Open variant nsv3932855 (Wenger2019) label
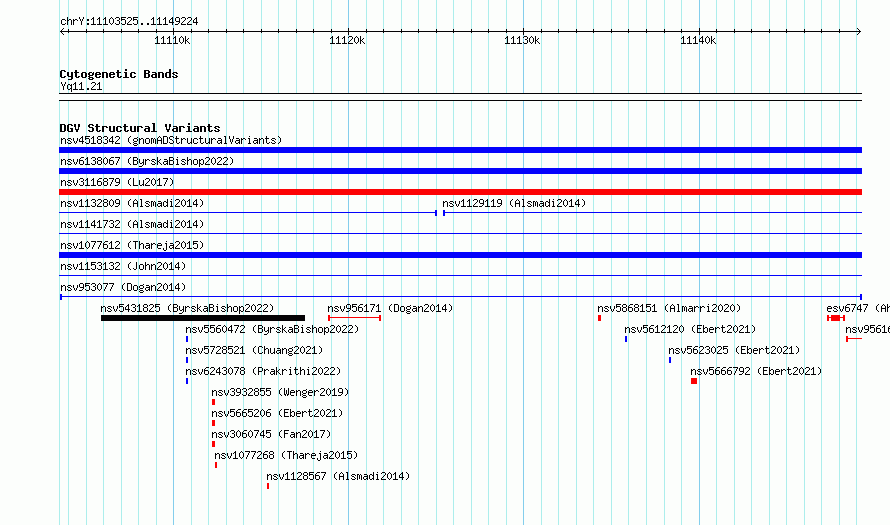 tap(280, 392)
